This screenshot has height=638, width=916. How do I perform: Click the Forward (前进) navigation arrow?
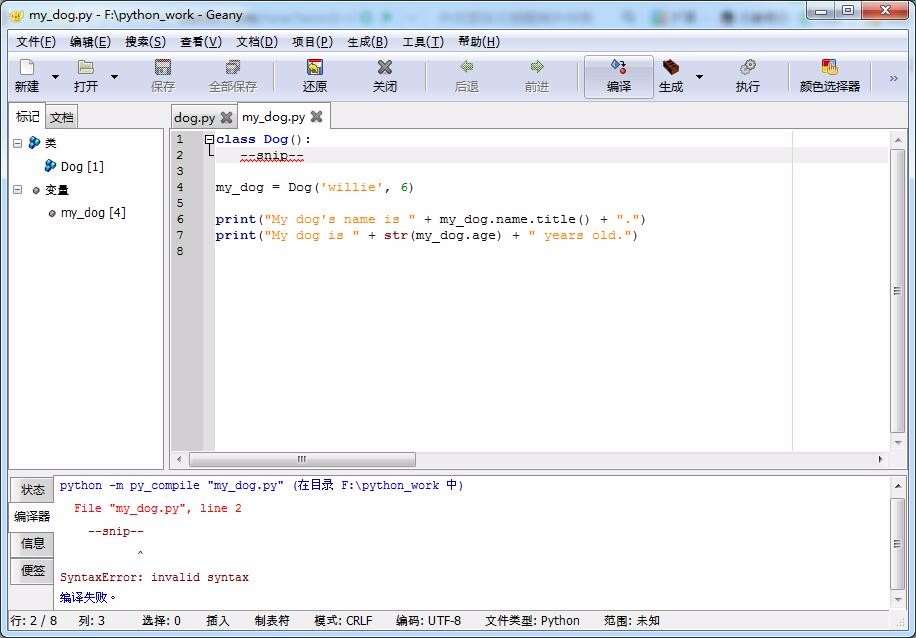click(536, 67)
